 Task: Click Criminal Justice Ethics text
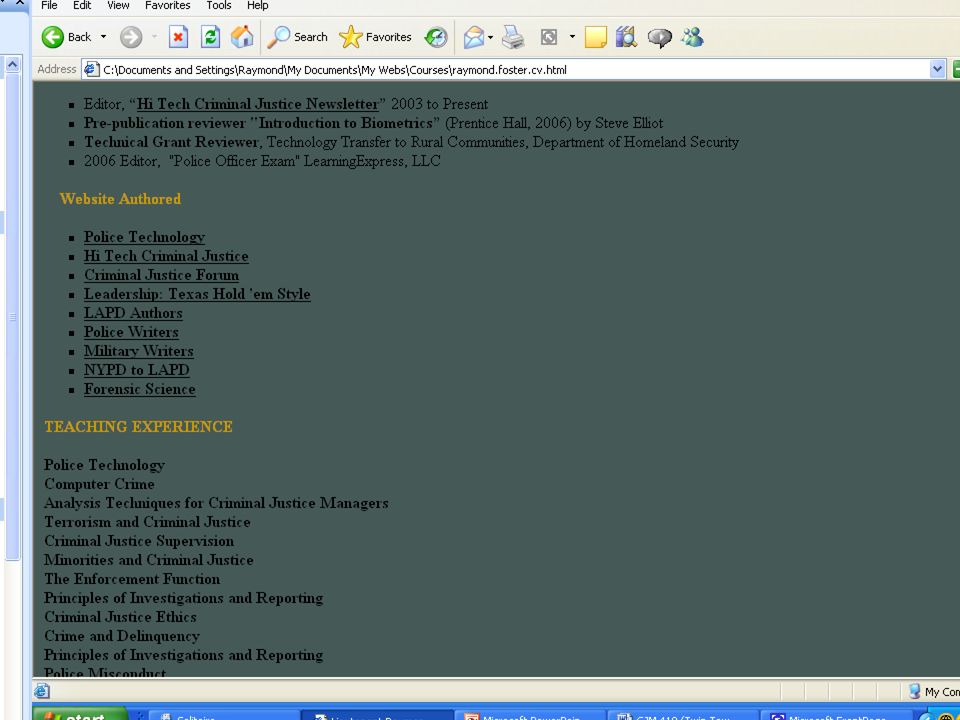point(121,617)
